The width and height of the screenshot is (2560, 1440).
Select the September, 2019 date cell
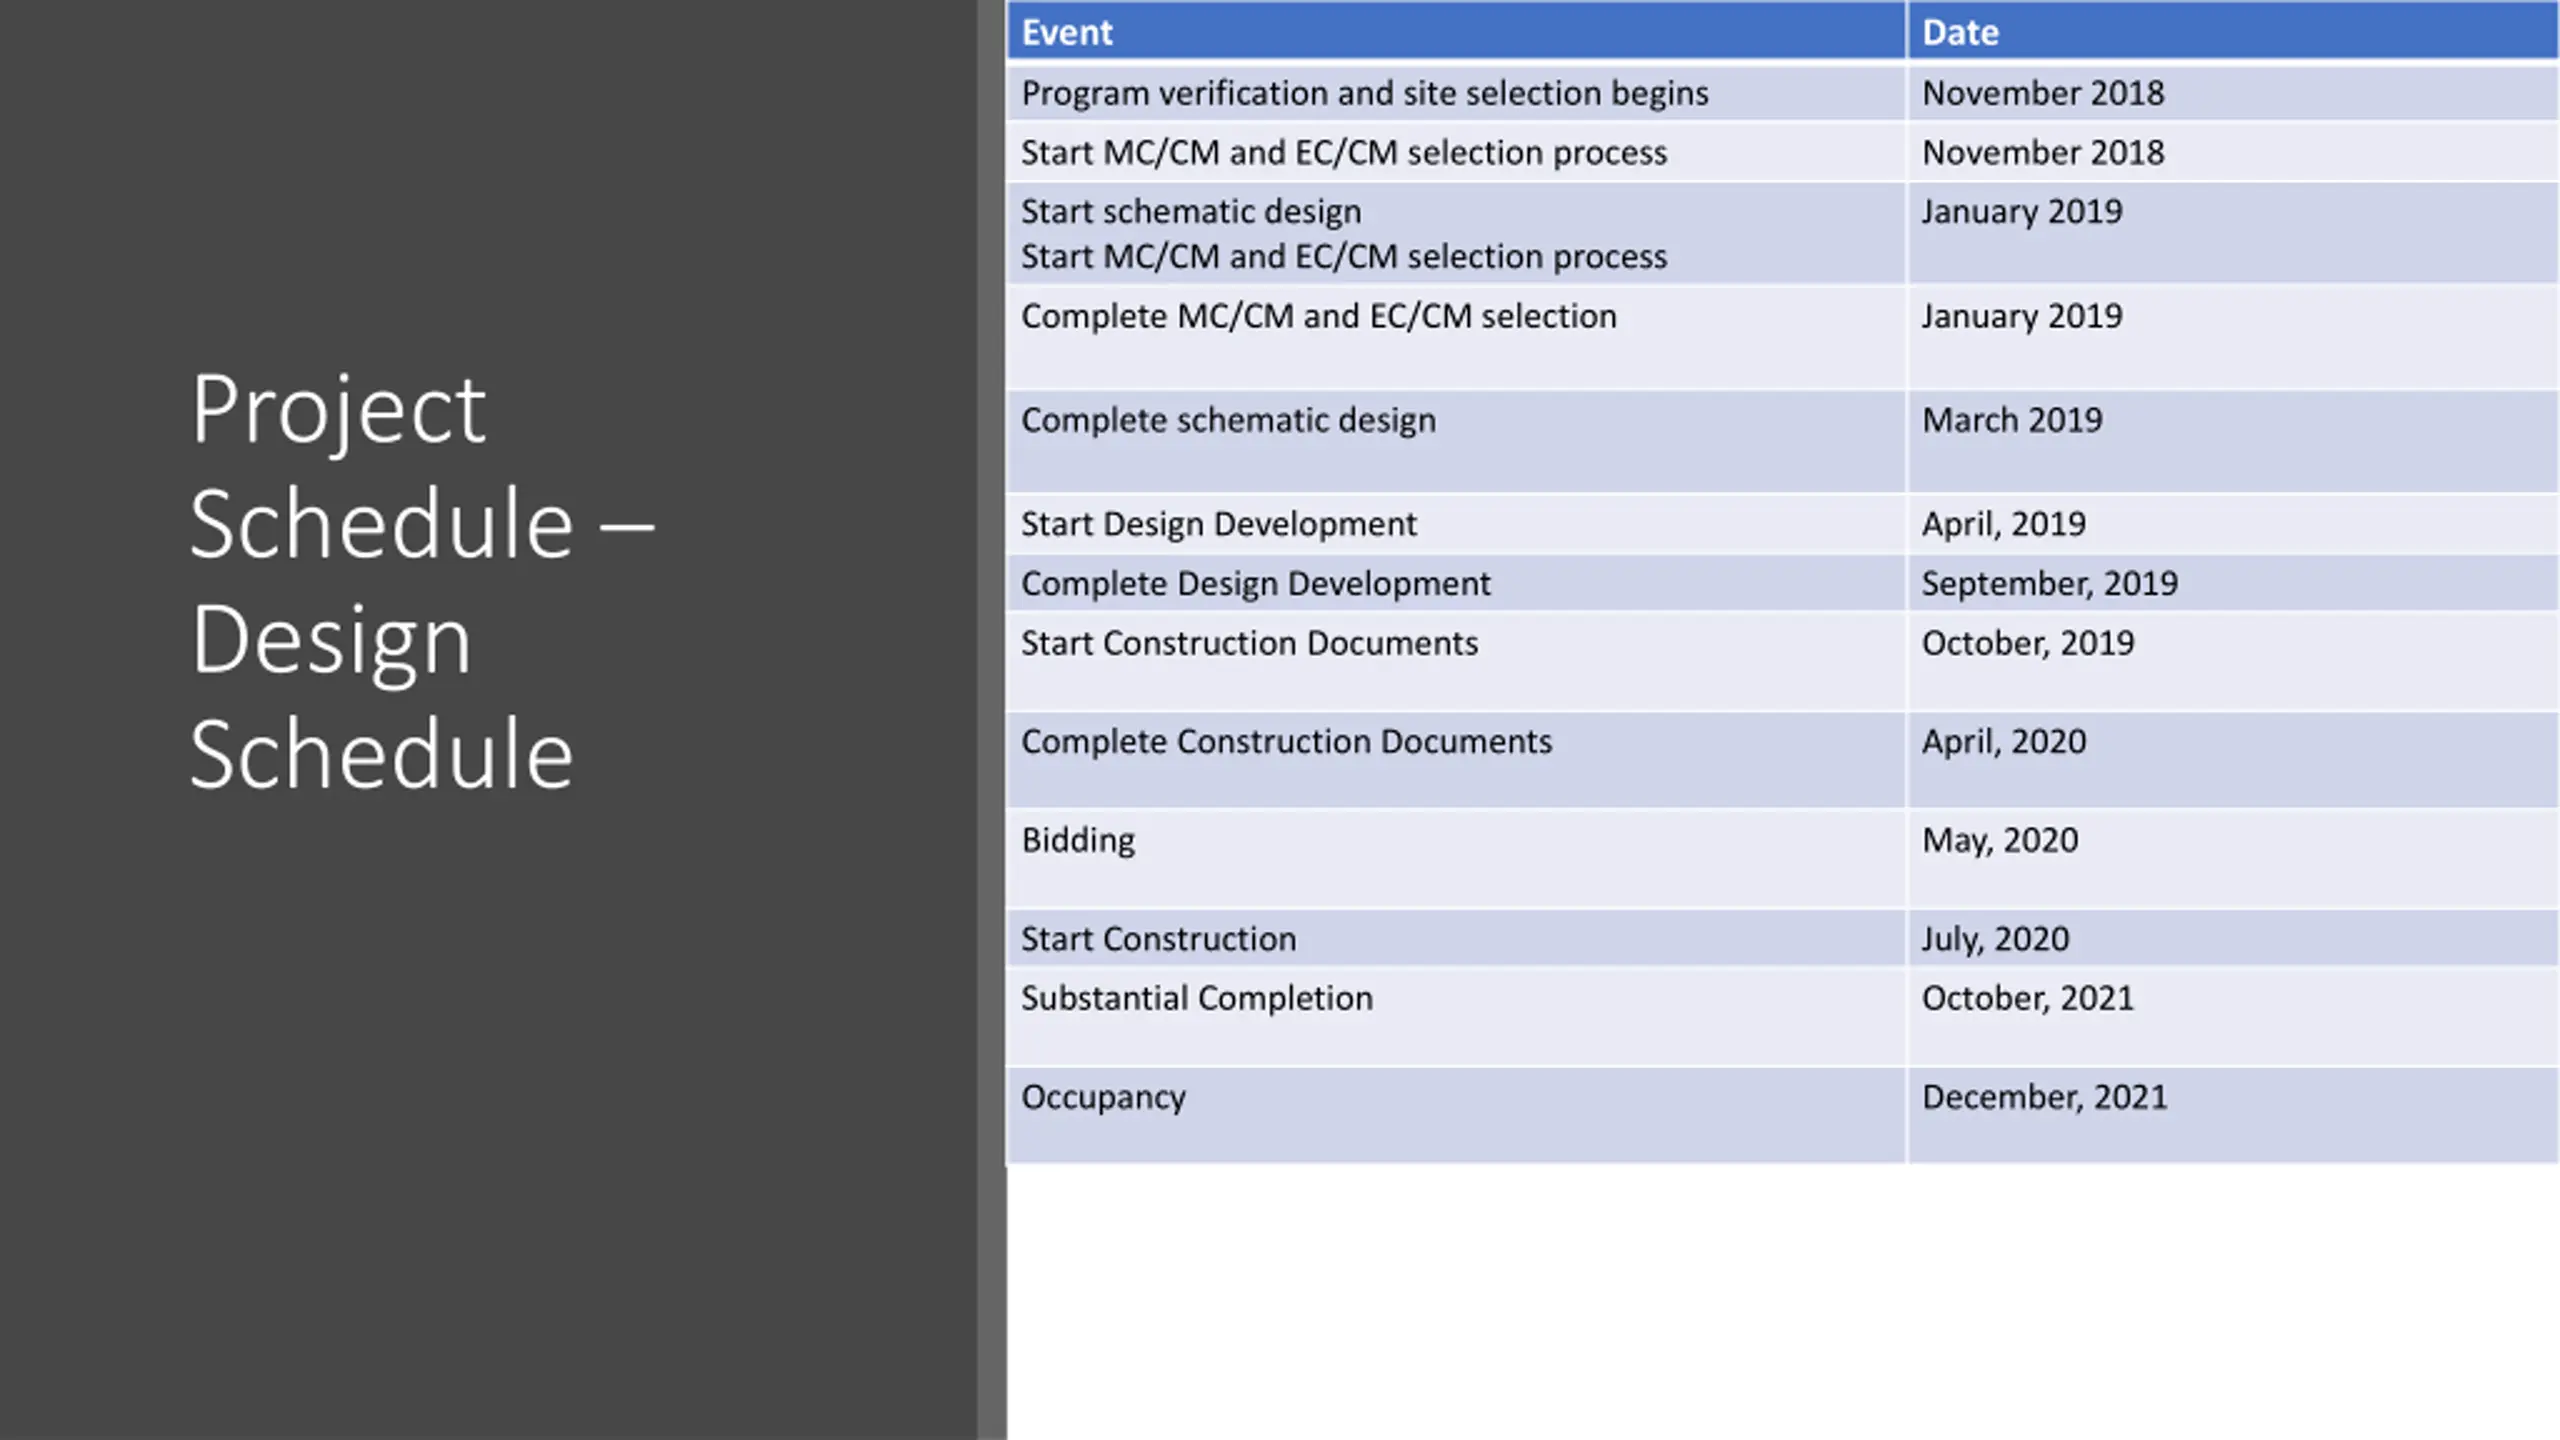(2233, 584)
